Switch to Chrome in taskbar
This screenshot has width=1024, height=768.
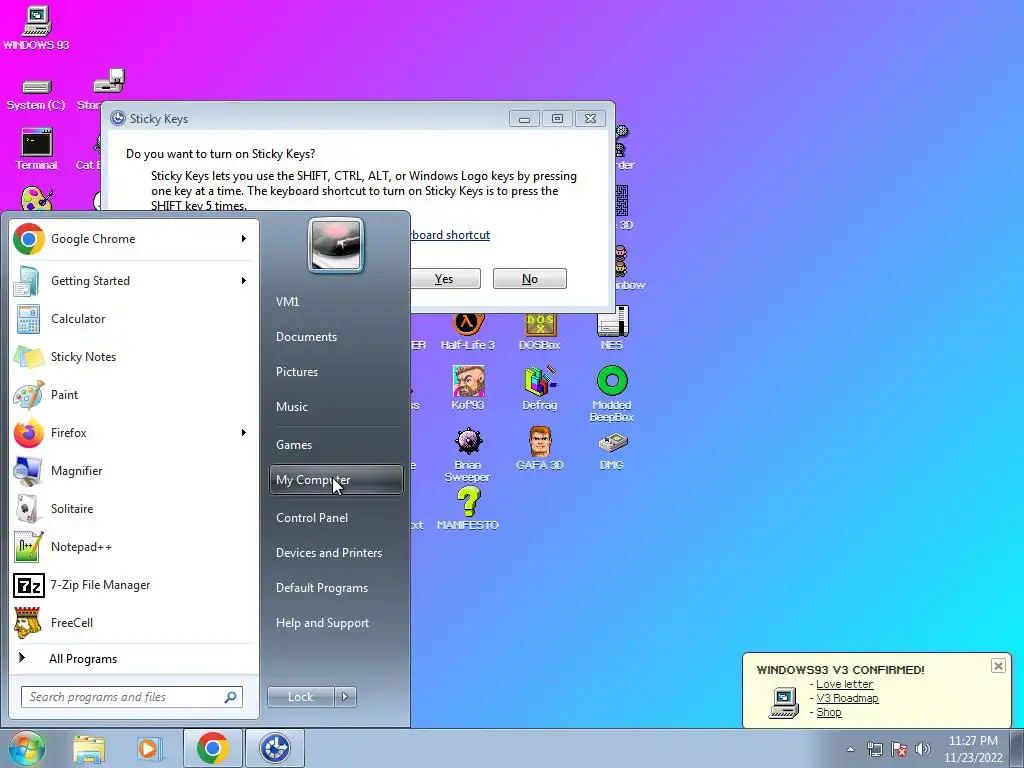[212, 748]
